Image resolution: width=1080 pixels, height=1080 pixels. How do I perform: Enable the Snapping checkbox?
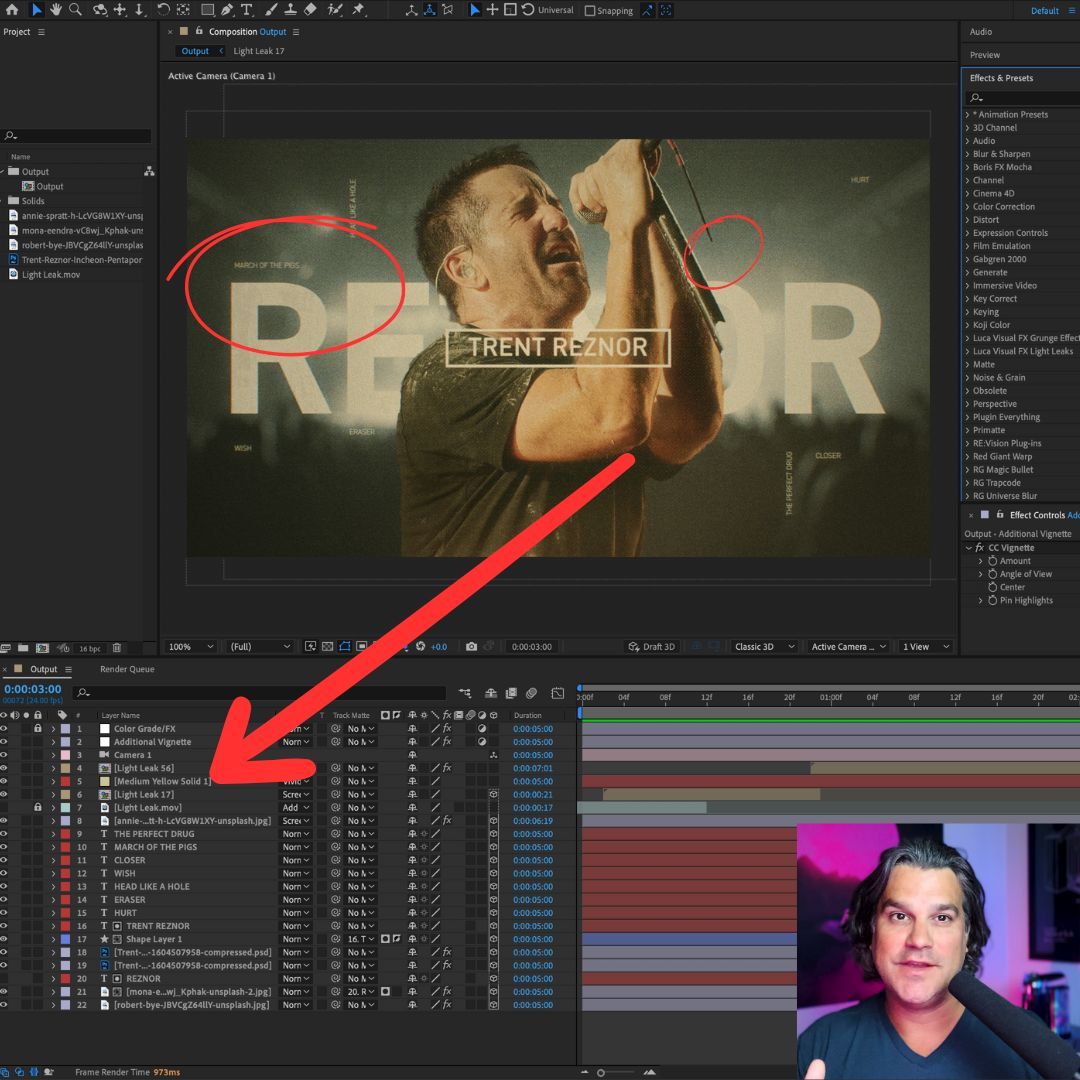[590, 11]
